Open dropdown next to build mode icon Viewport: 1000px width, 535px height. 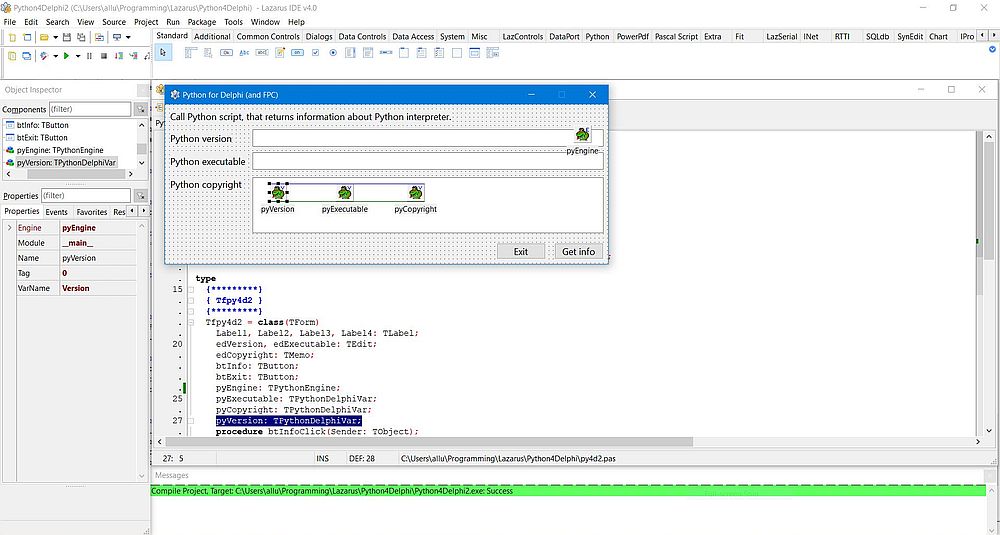[55, 56]
